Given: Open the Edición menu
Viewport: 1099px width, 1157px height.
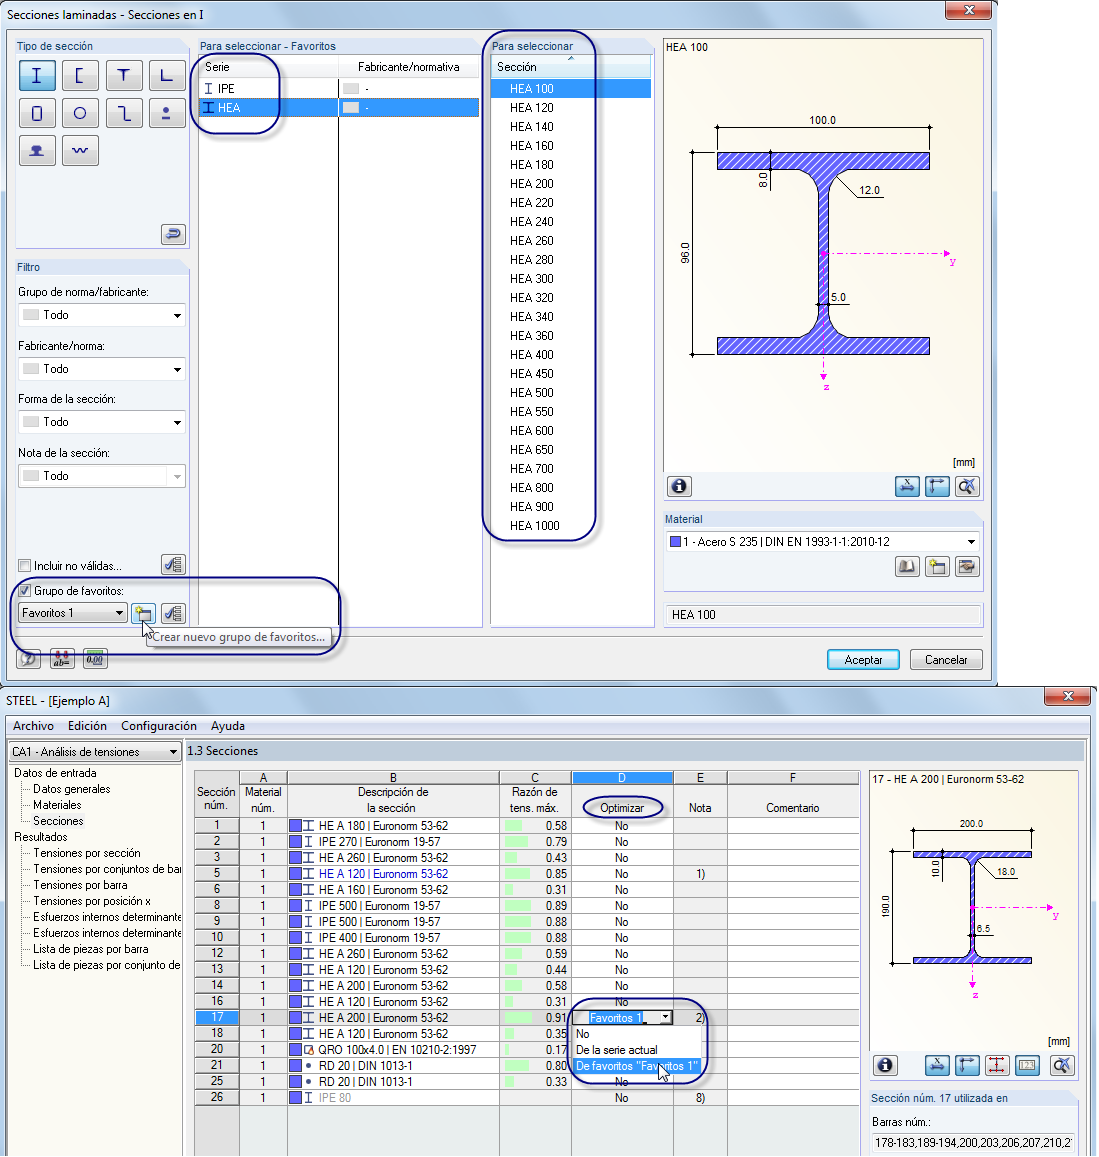Looking at the screenshot, I should tap(87, 726).
